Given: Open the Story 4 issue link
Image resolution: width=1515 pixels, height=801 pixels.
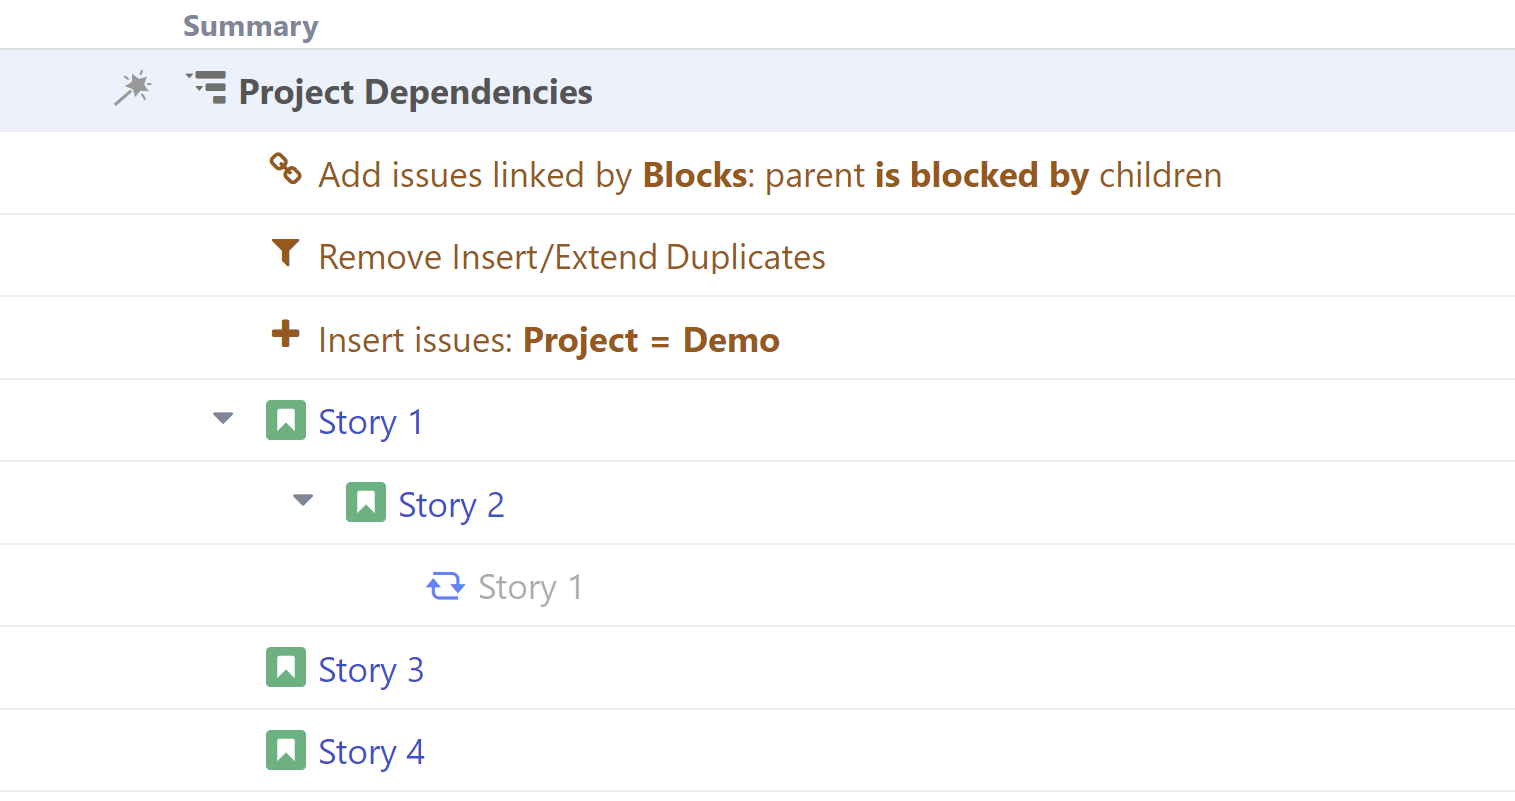Looking at the screenshot, I should tap(371, 751).
